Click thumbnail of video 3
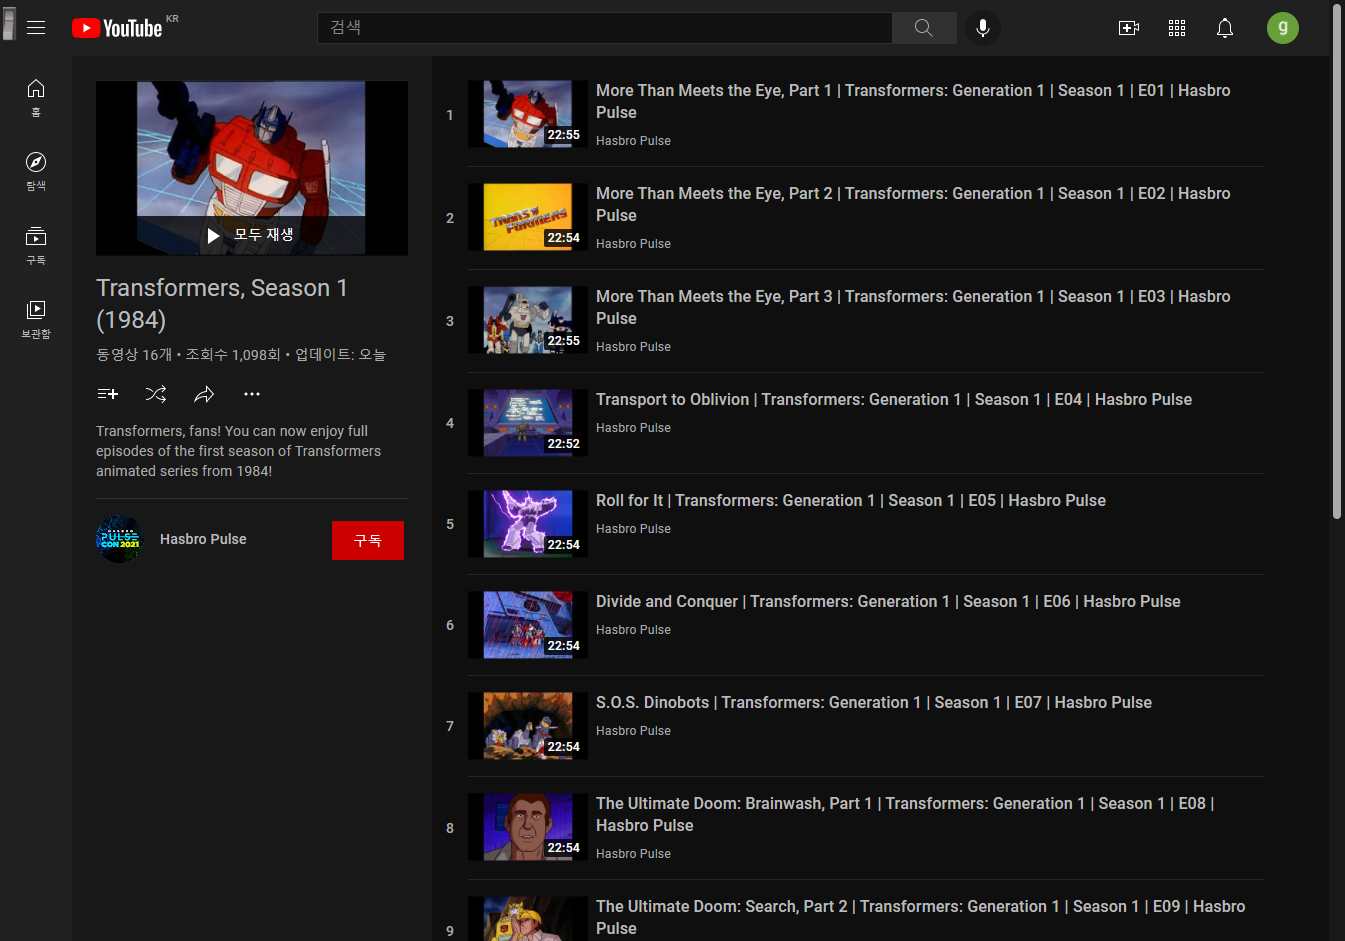The width and height of the screenshot is (1345, 941). [x=528, y=320]
